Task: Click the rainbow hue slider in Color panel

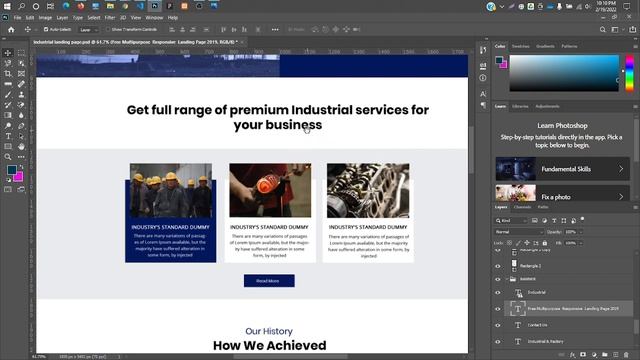Action: [x=630, y=73]
